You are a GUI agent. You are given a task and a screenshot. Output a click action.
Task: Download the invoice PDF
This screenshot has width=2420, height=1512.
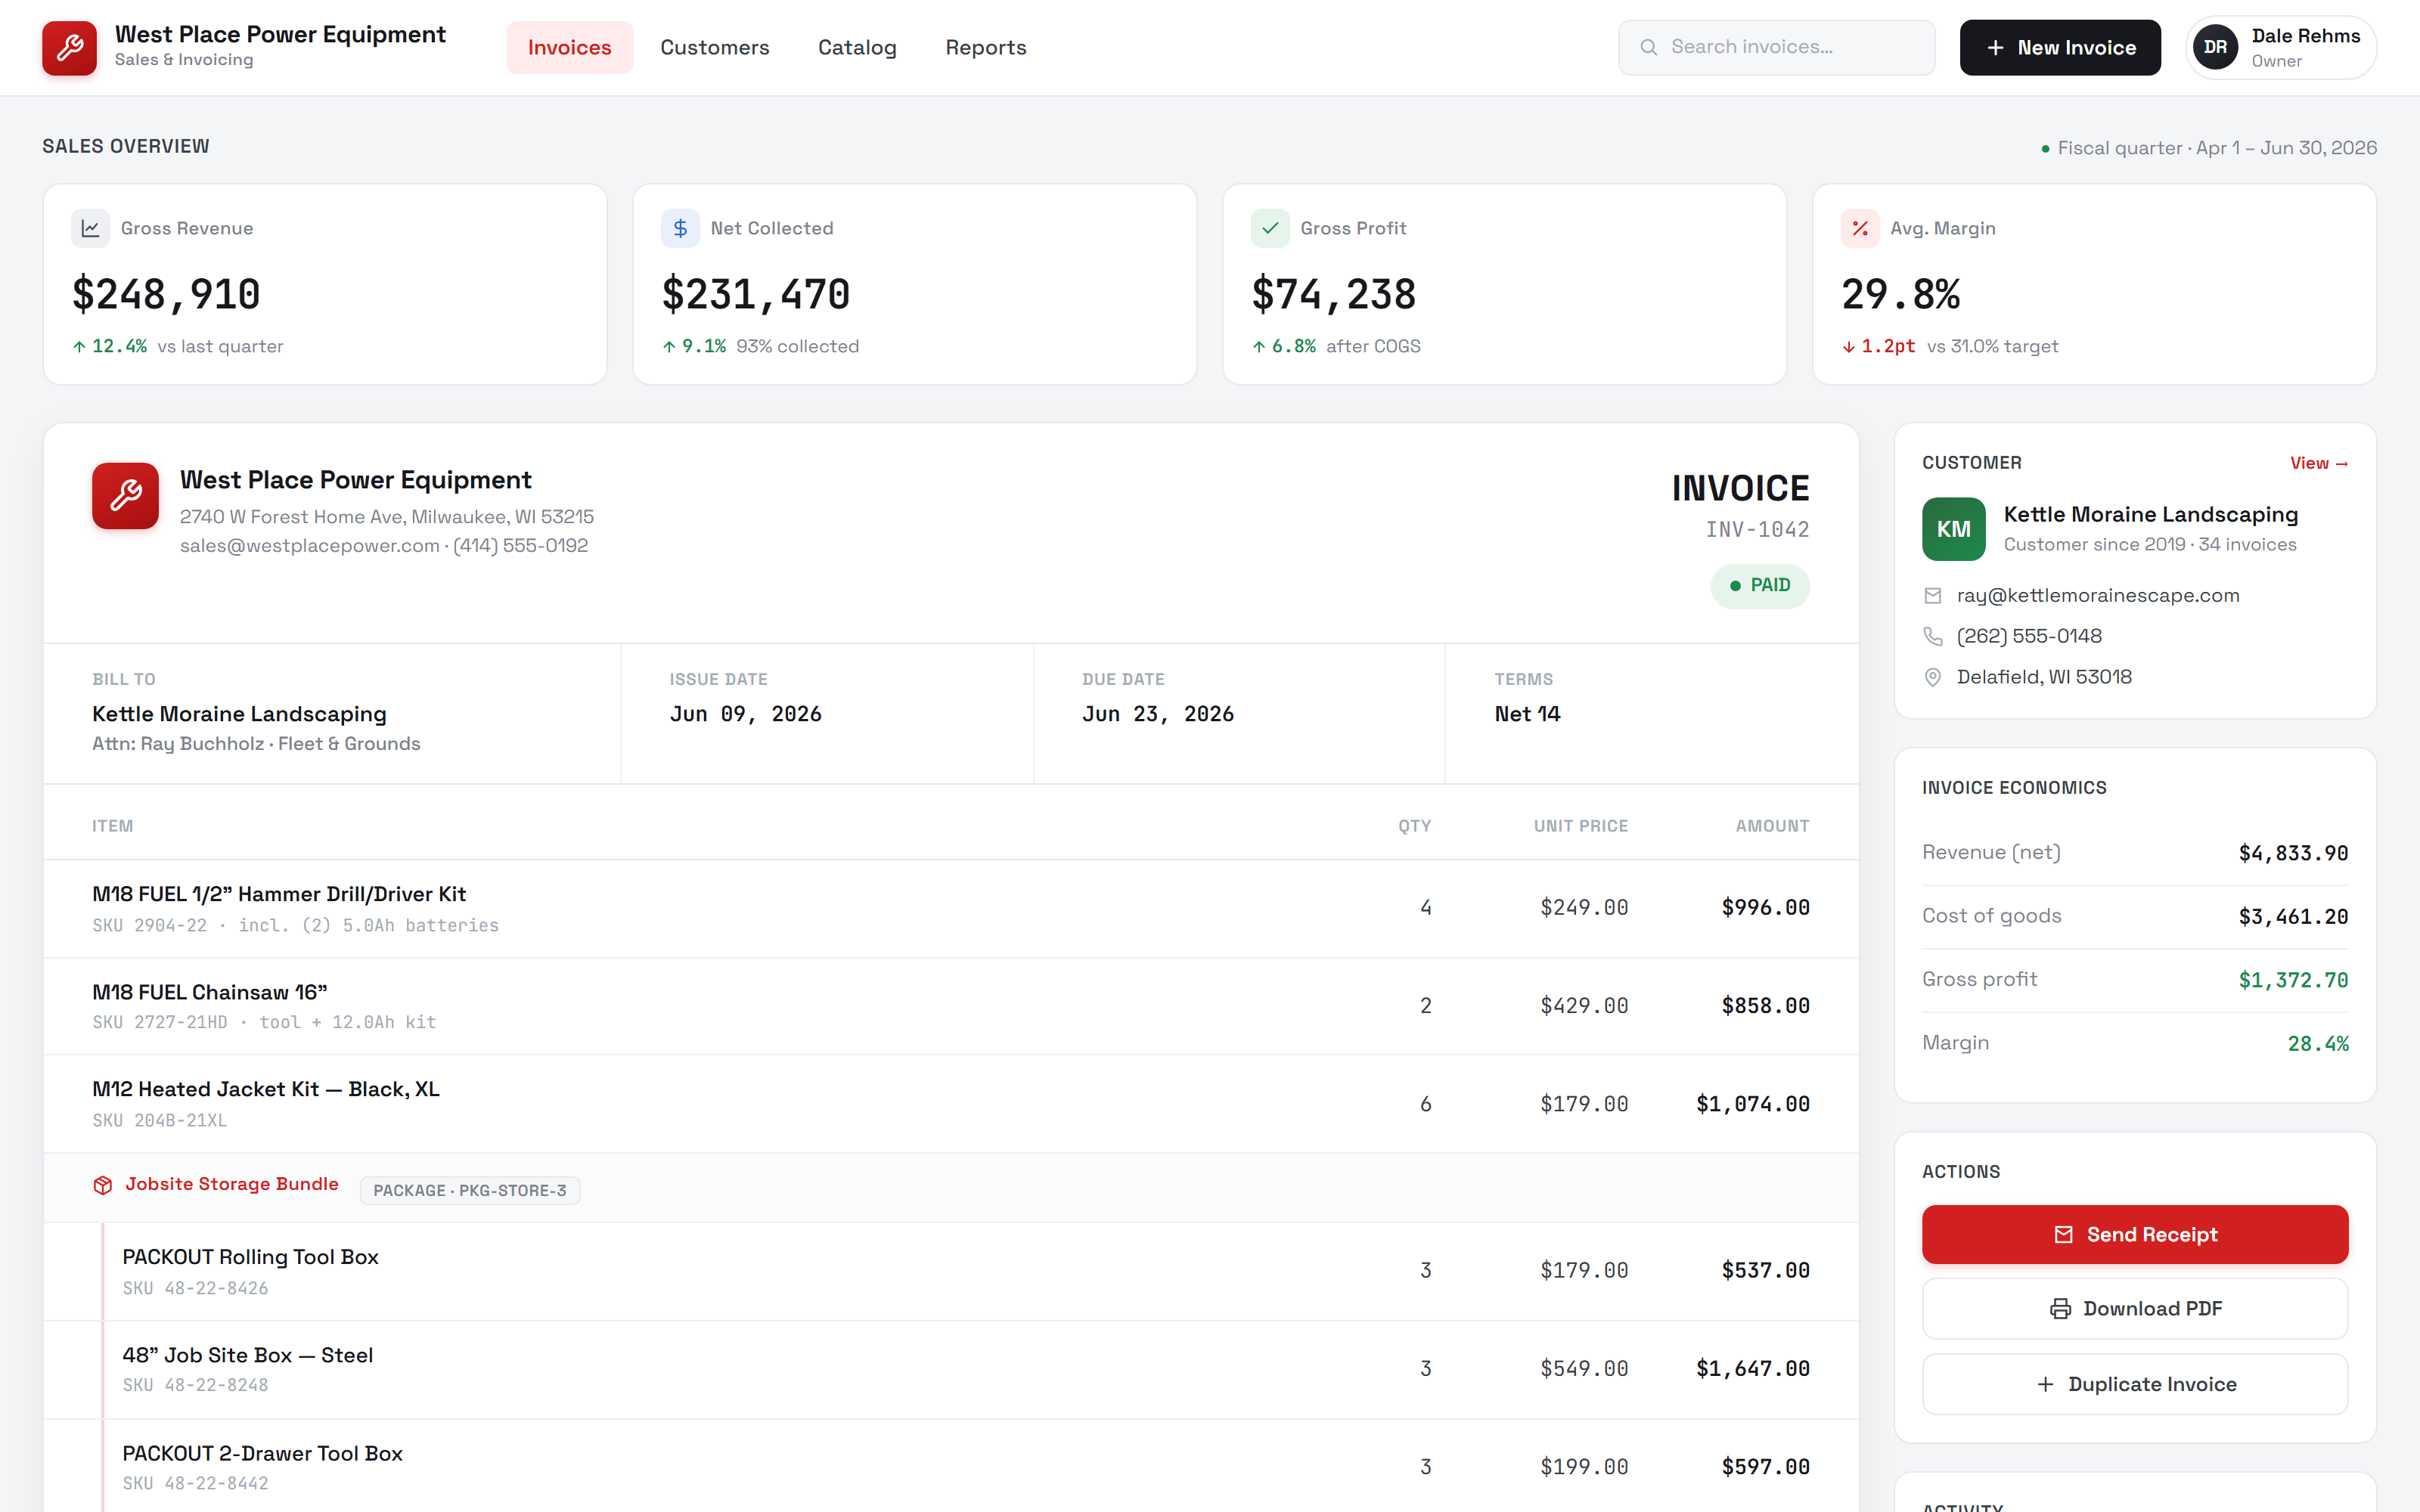pos(2134,1308)
